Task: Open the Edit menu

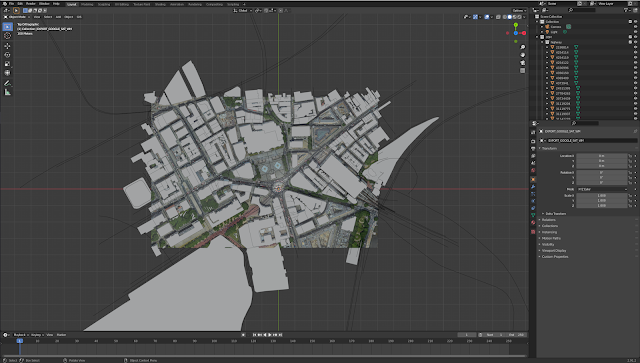Action: point(20,4)
